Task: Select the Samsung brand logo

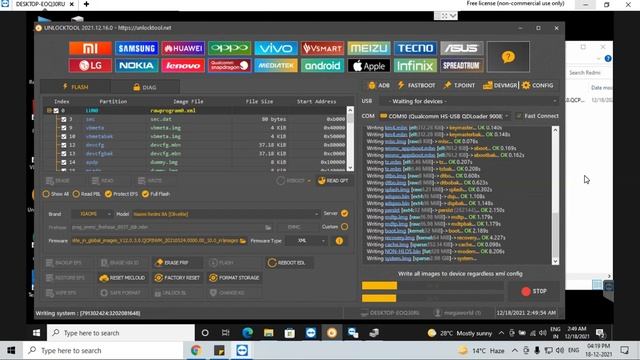Action: pos(136,48)
